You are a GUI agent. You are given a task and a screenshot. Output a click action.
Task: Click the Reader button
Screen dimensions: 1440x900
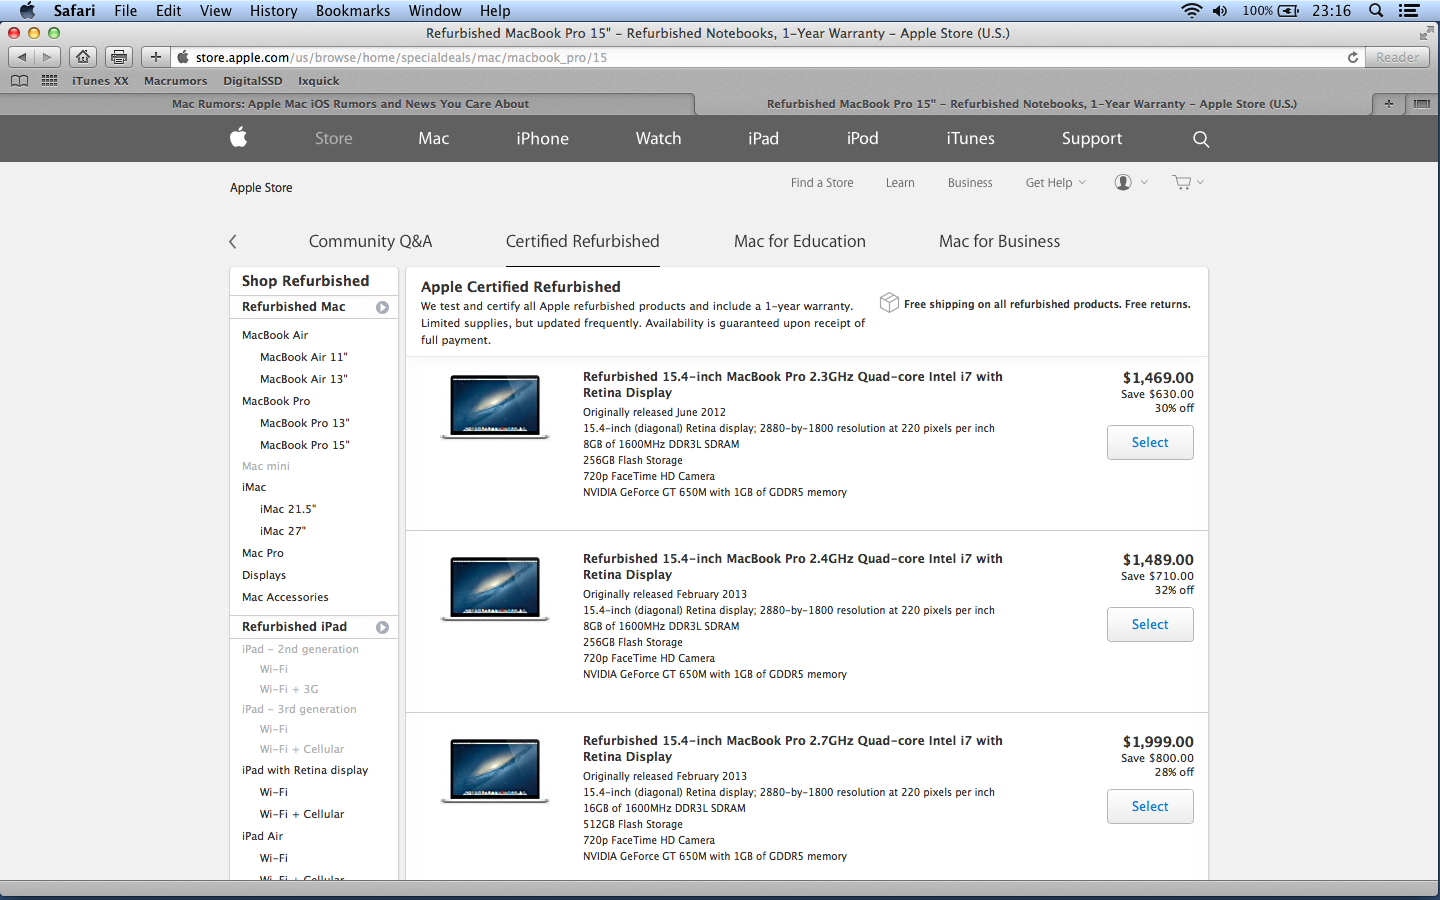1397,57
